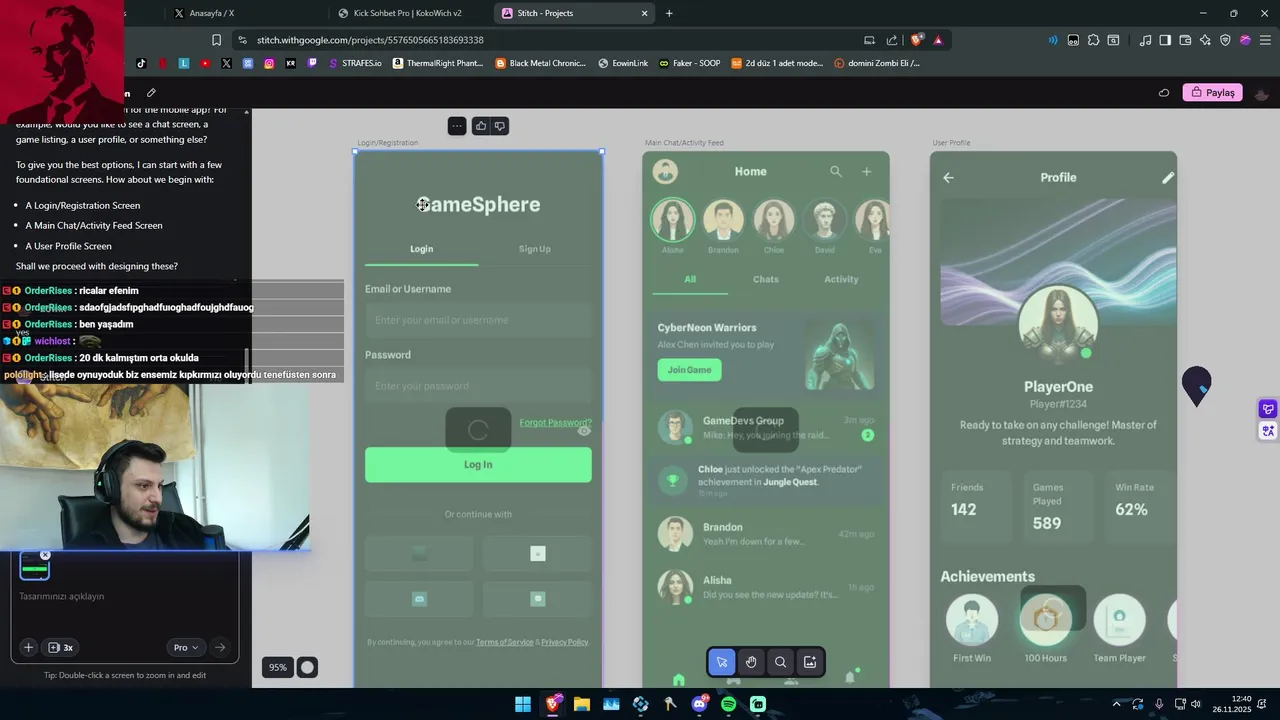Screen dimensions: 1280x720
Task: Click the undo history icon next to Paylaş
Action: pyautogui.click(x=1164, y=93)
